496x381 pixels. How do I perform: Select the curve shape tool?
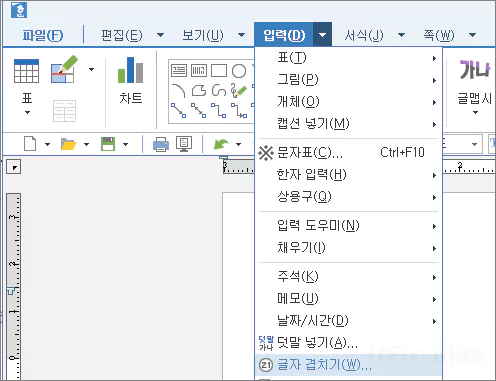tap(219, 90)
